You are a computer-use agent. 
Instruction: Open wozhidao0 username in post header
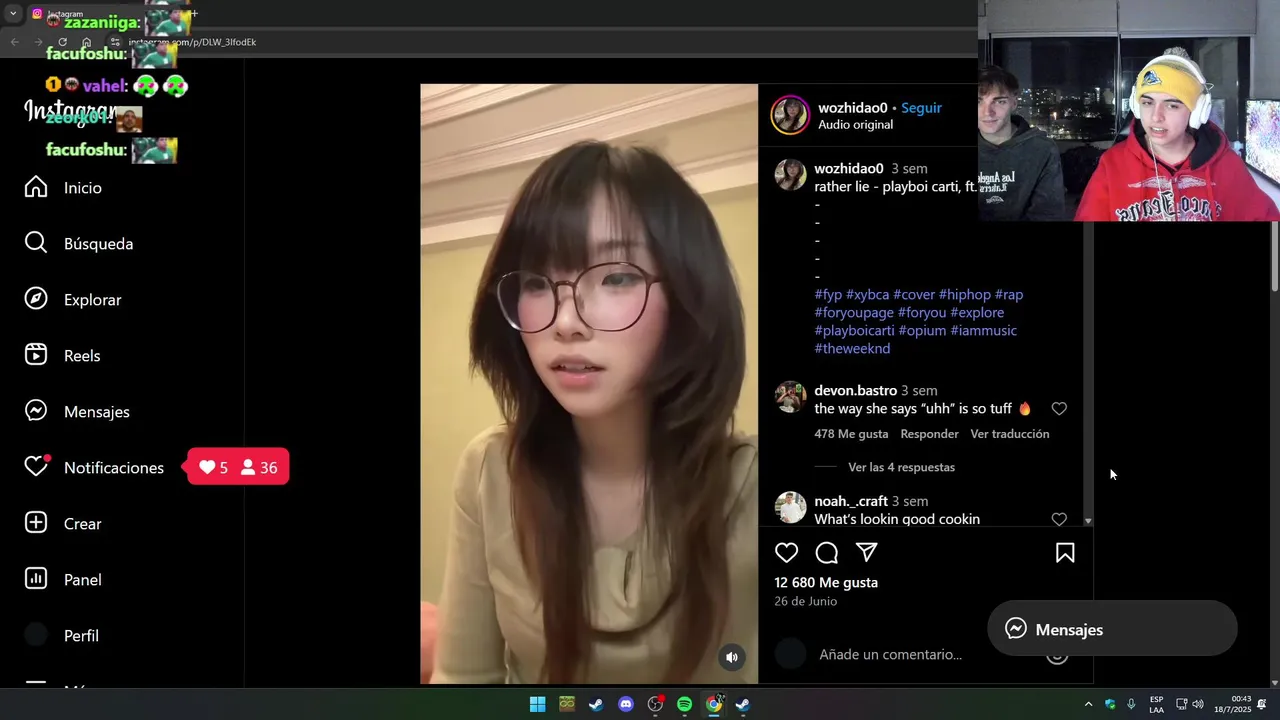pyautogui.click(x=853, y=108)
